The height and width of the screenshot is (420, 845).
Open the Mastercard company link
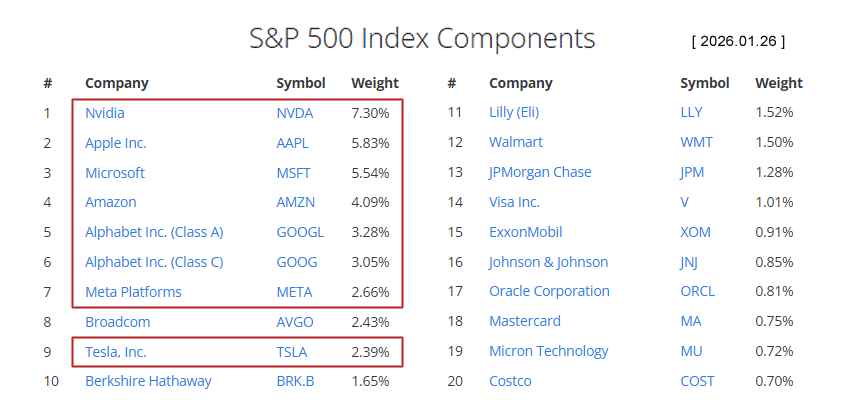tap(525, 322)
